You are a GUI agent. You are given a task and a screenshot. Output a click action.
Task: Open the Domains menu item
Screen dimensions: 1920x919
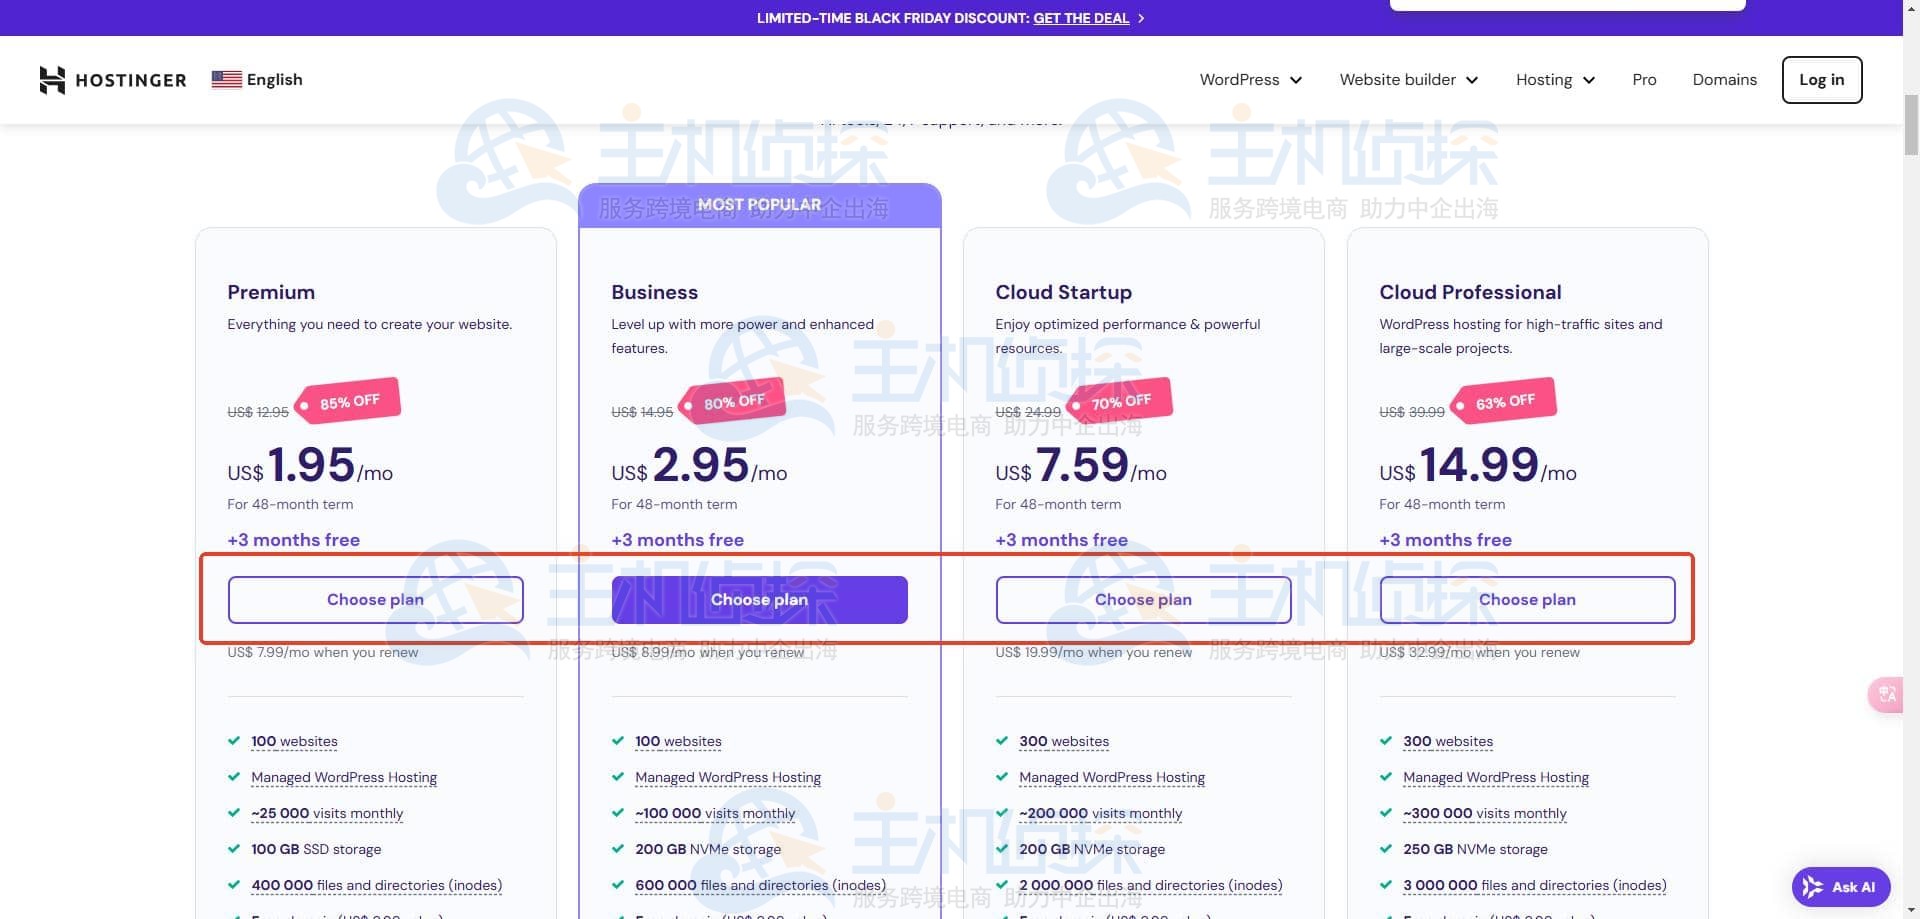[x=1724, y=79]
